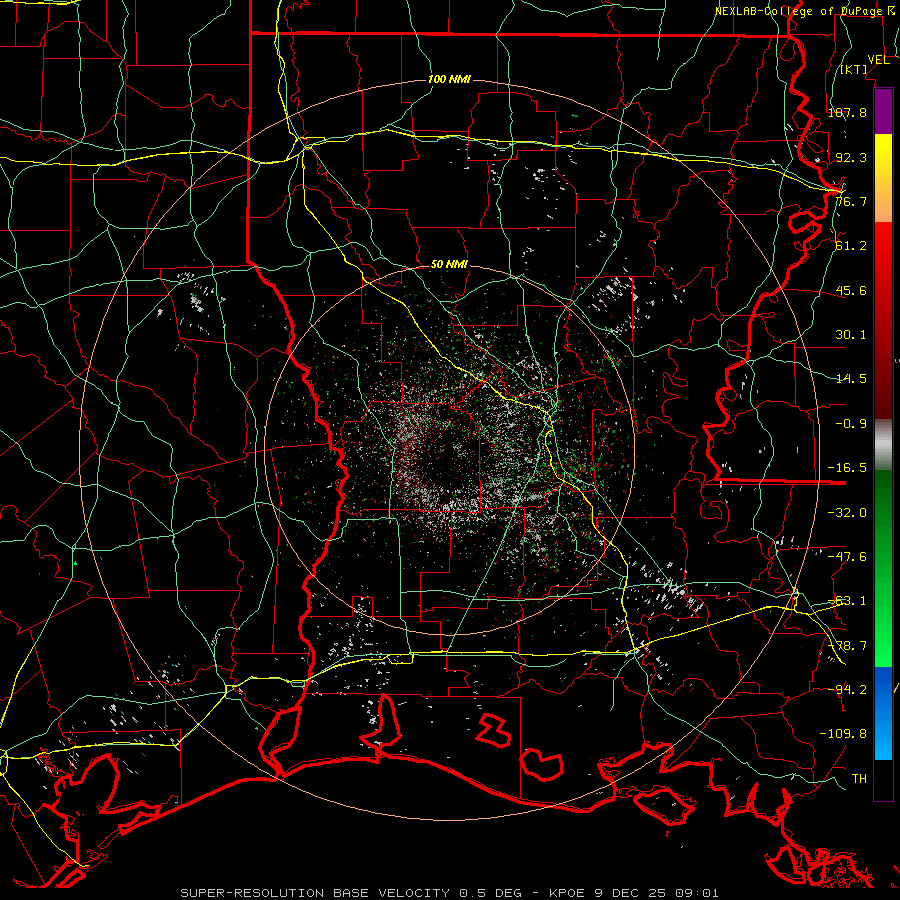This screenshot has height=900, width=900.
Task: Click the yellow-orange segment of the color bar
Action: 883,178
